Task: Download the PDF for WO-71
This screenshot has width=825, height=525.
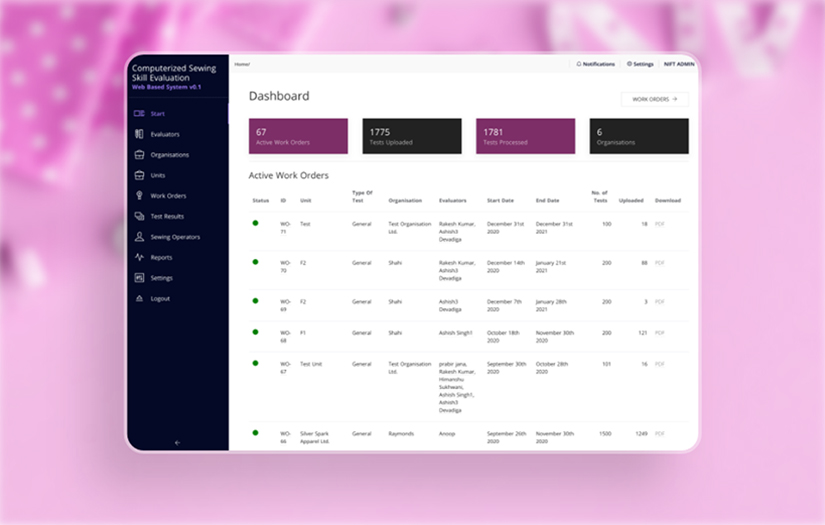Action: (x=660, y=224)
